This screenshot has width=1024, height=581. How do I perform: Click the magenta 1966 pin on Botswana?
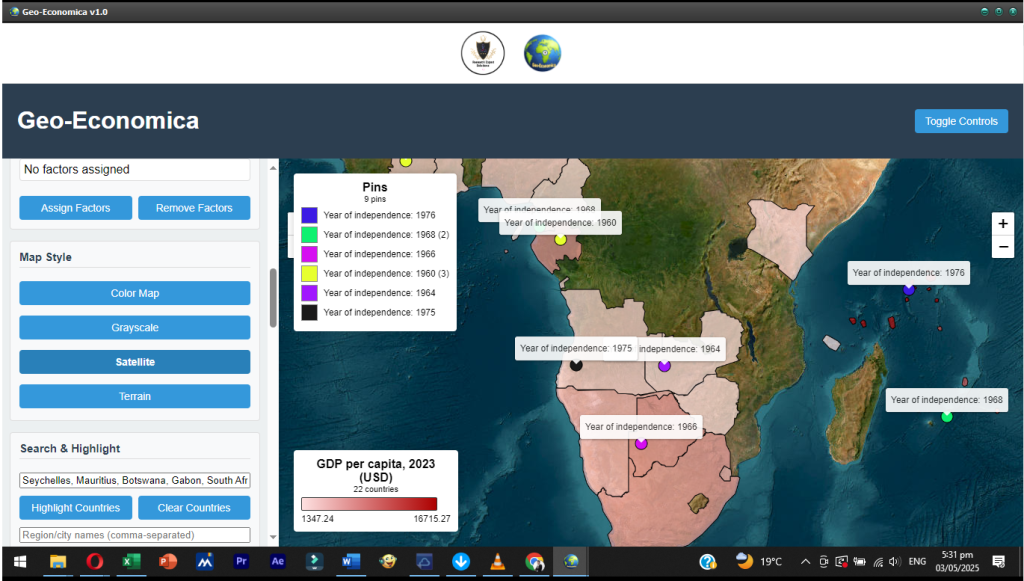click(x=641, y=443)
